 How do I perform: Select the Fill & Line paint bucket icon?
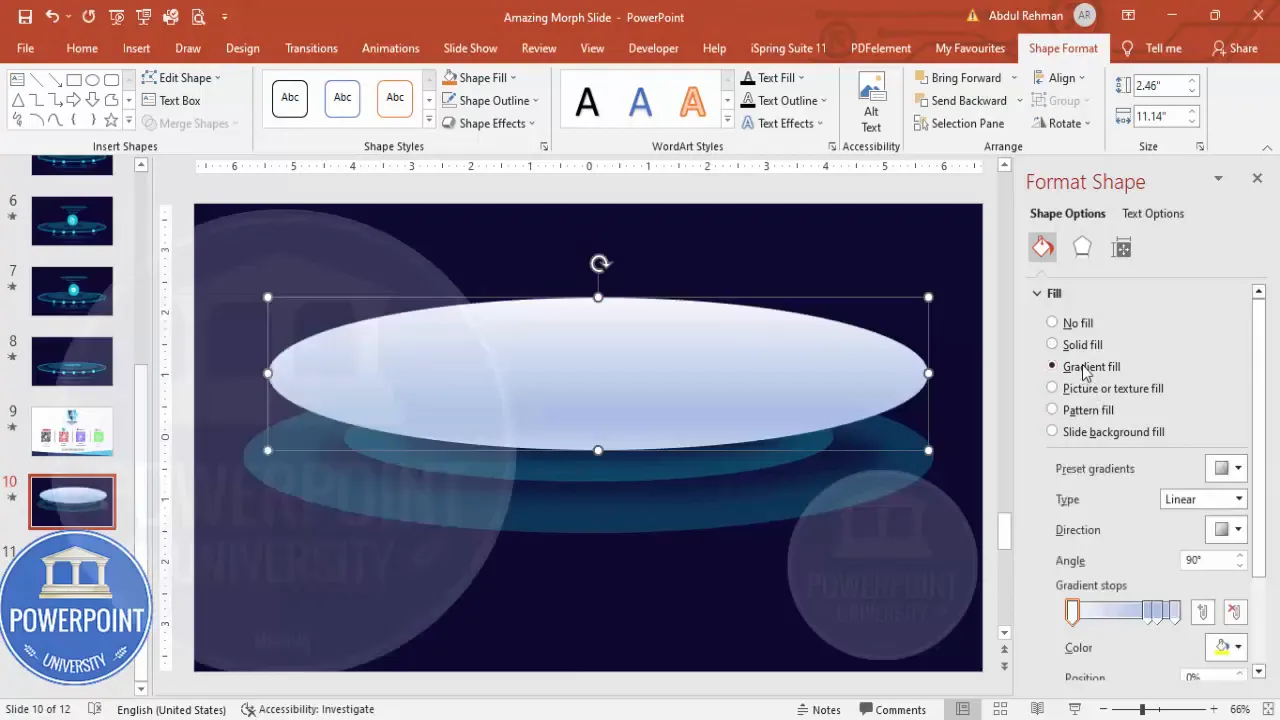1042,248
